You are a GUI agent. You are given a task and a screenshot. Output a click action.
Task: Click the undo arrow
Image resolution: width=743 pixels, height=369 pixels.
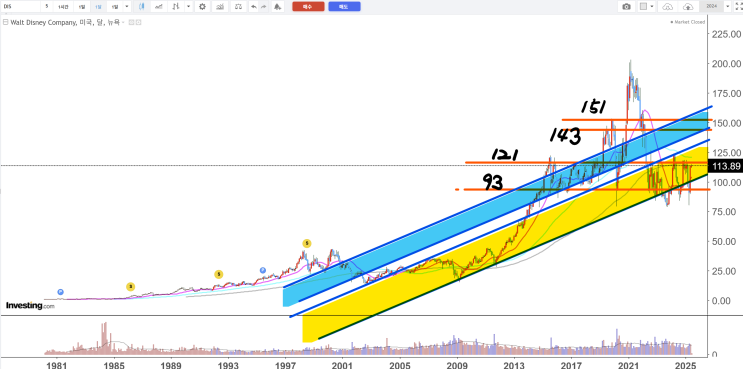click(x=254, y=7)
